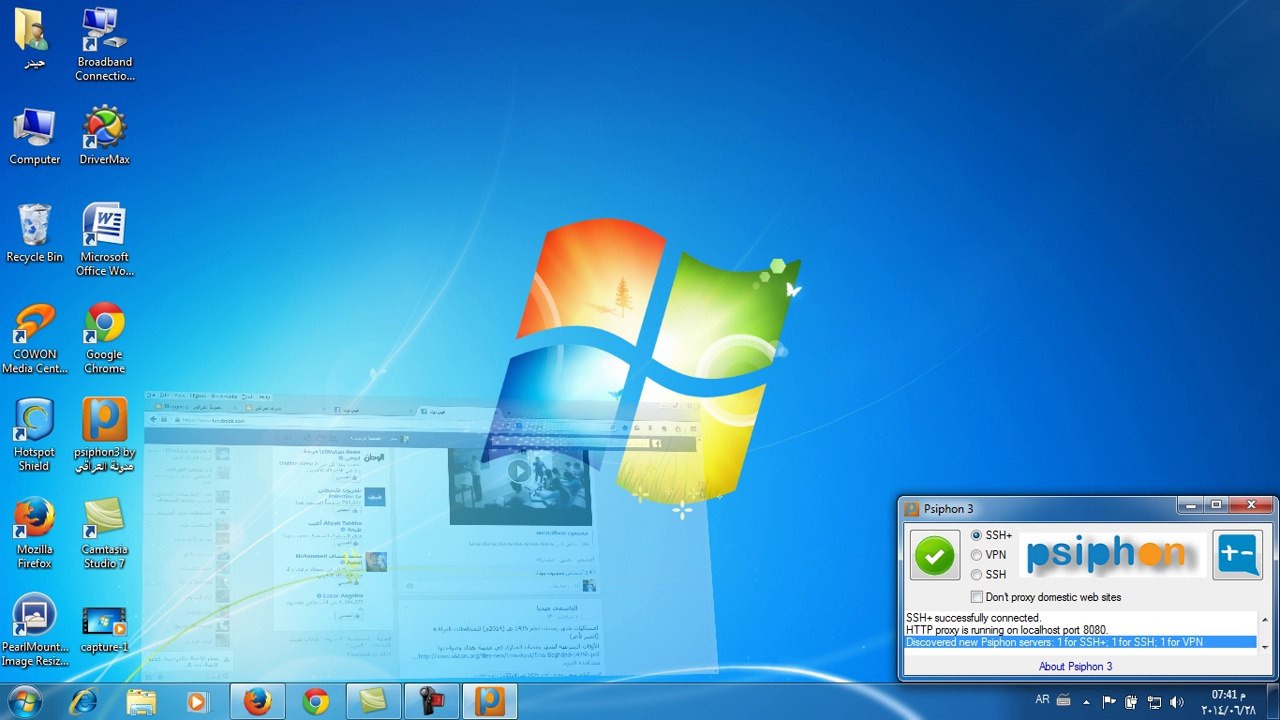Select the 'Discovered new Psiphon servers' log line
The width and height of the screenshot is (1280, 720).
pos(1080,642)
